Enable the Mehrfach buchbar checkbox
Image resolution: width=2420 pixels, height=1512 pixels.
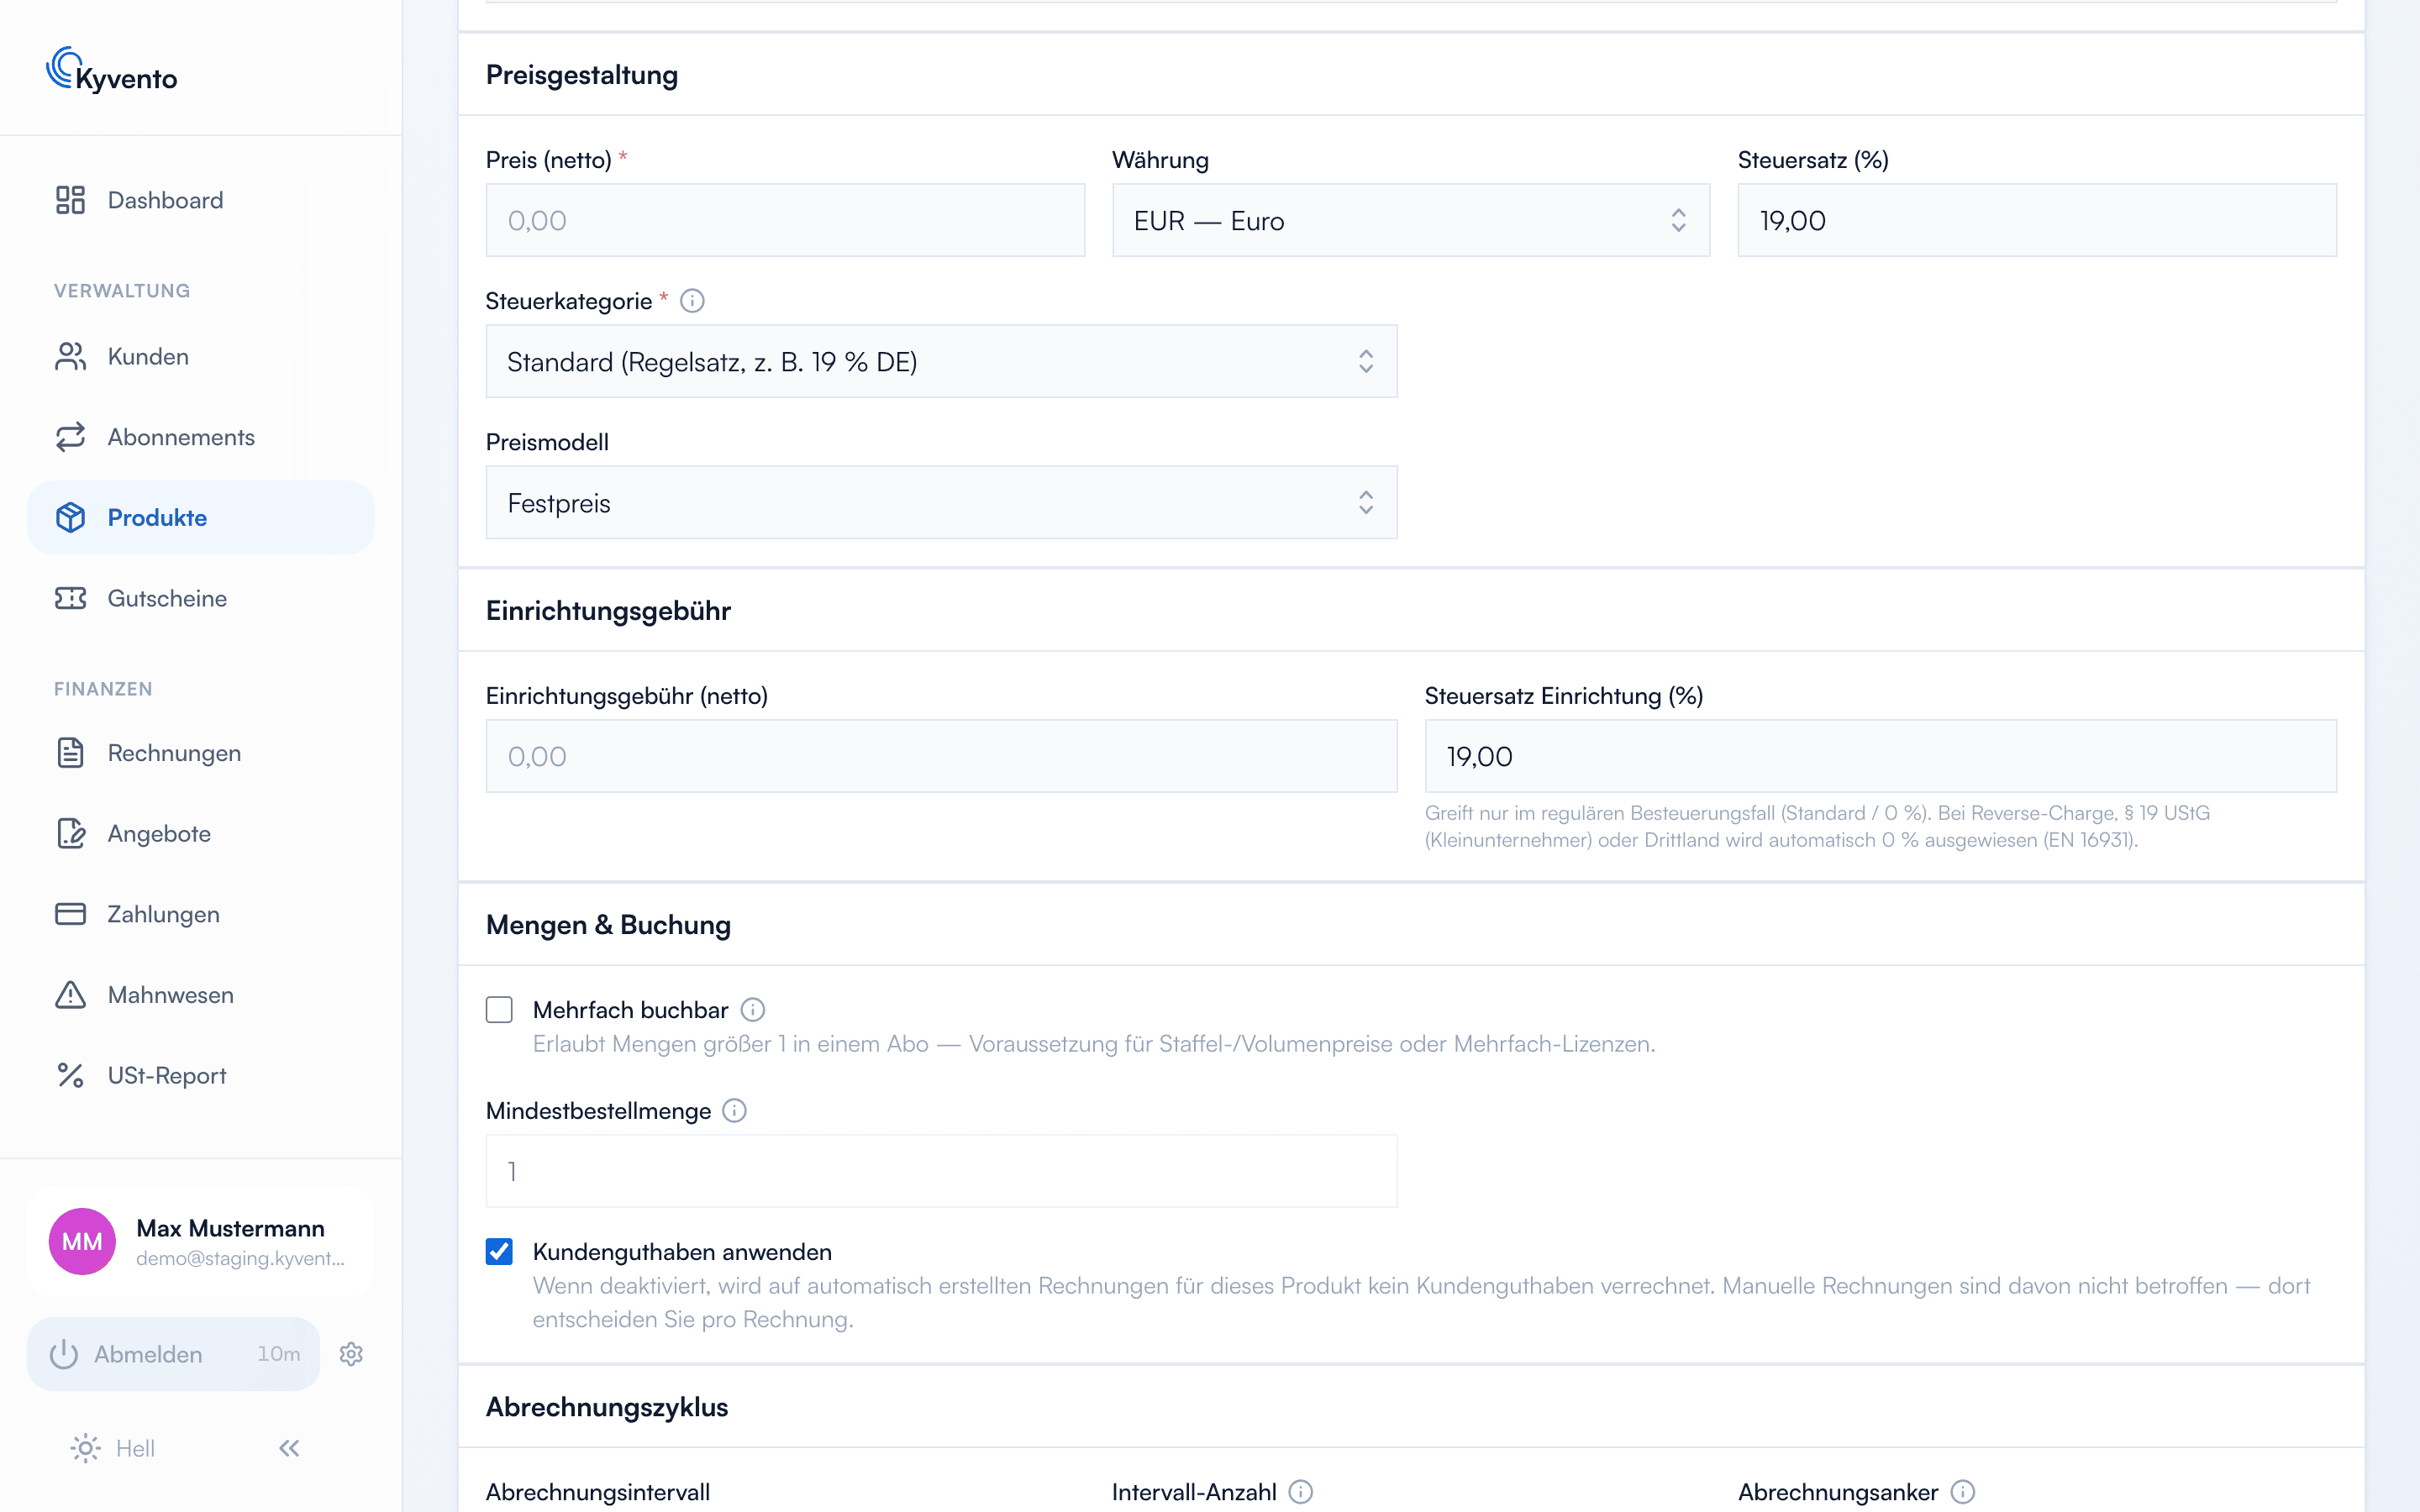499,1010
